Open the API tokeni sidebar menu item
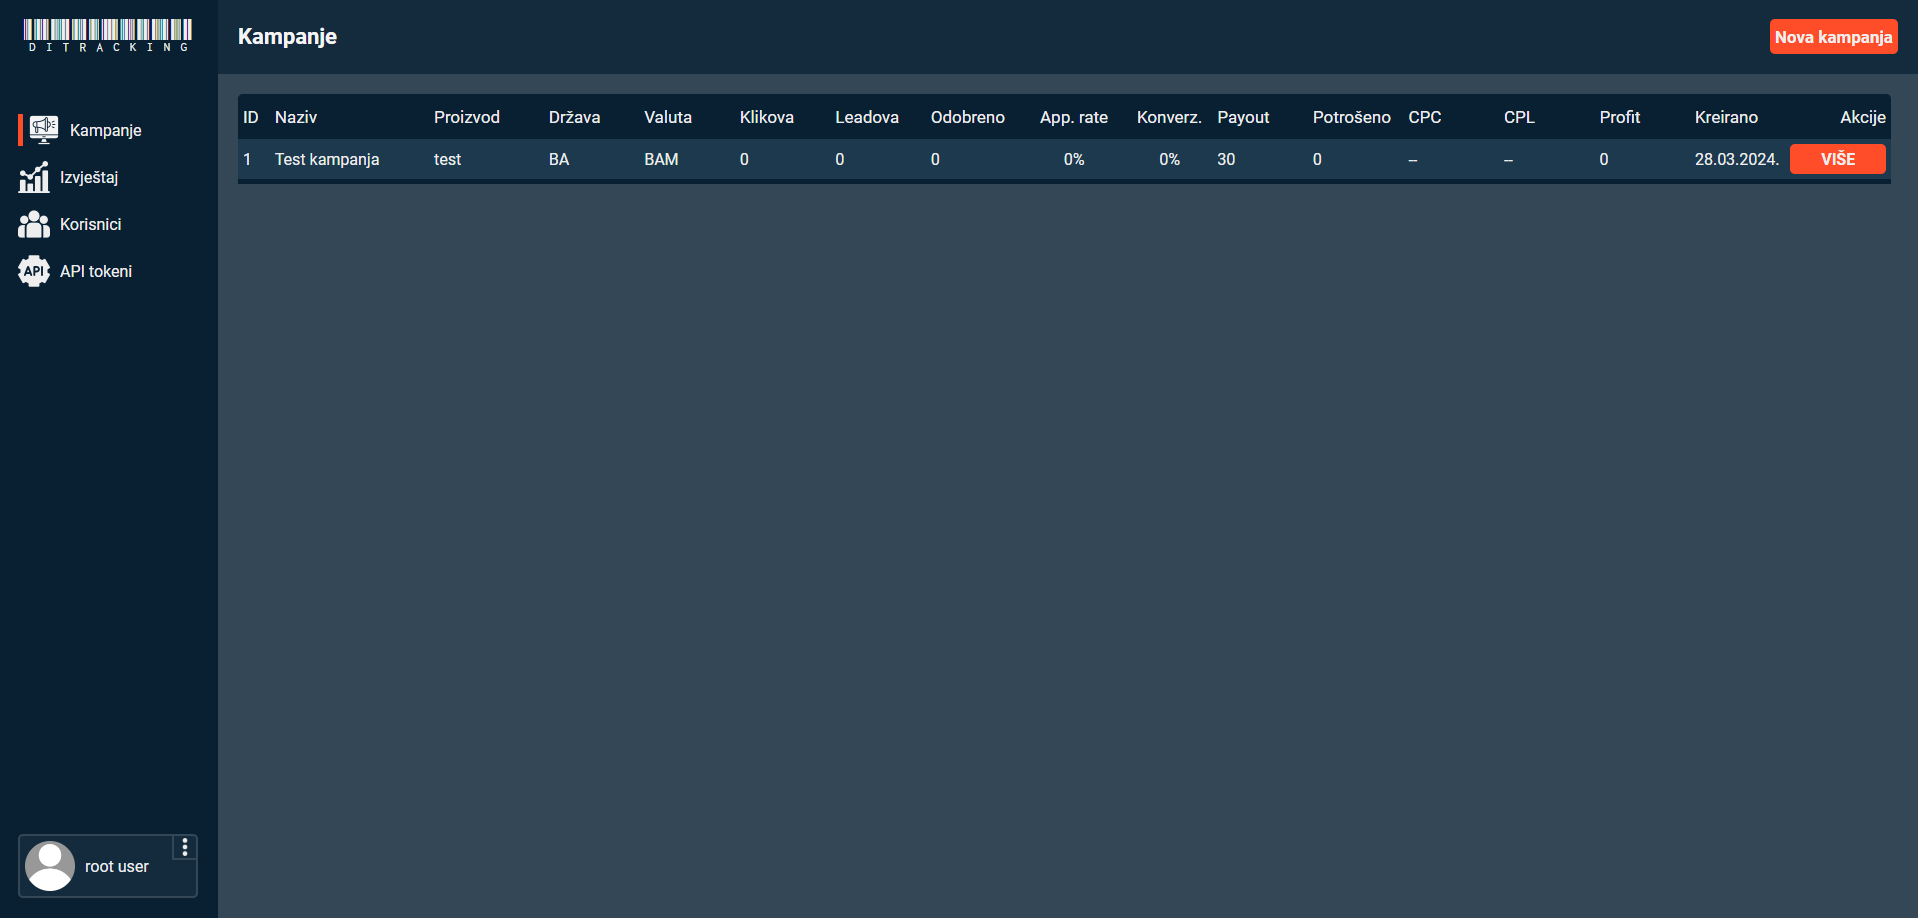The height and width of the screenshot is (918, 1918). coord(109,271)
